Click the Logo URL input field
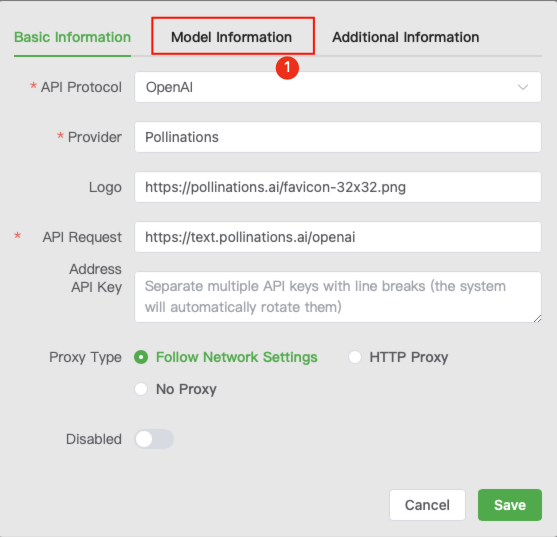The width and height of the screenshot is (557, 537). [x=338, y=187]
